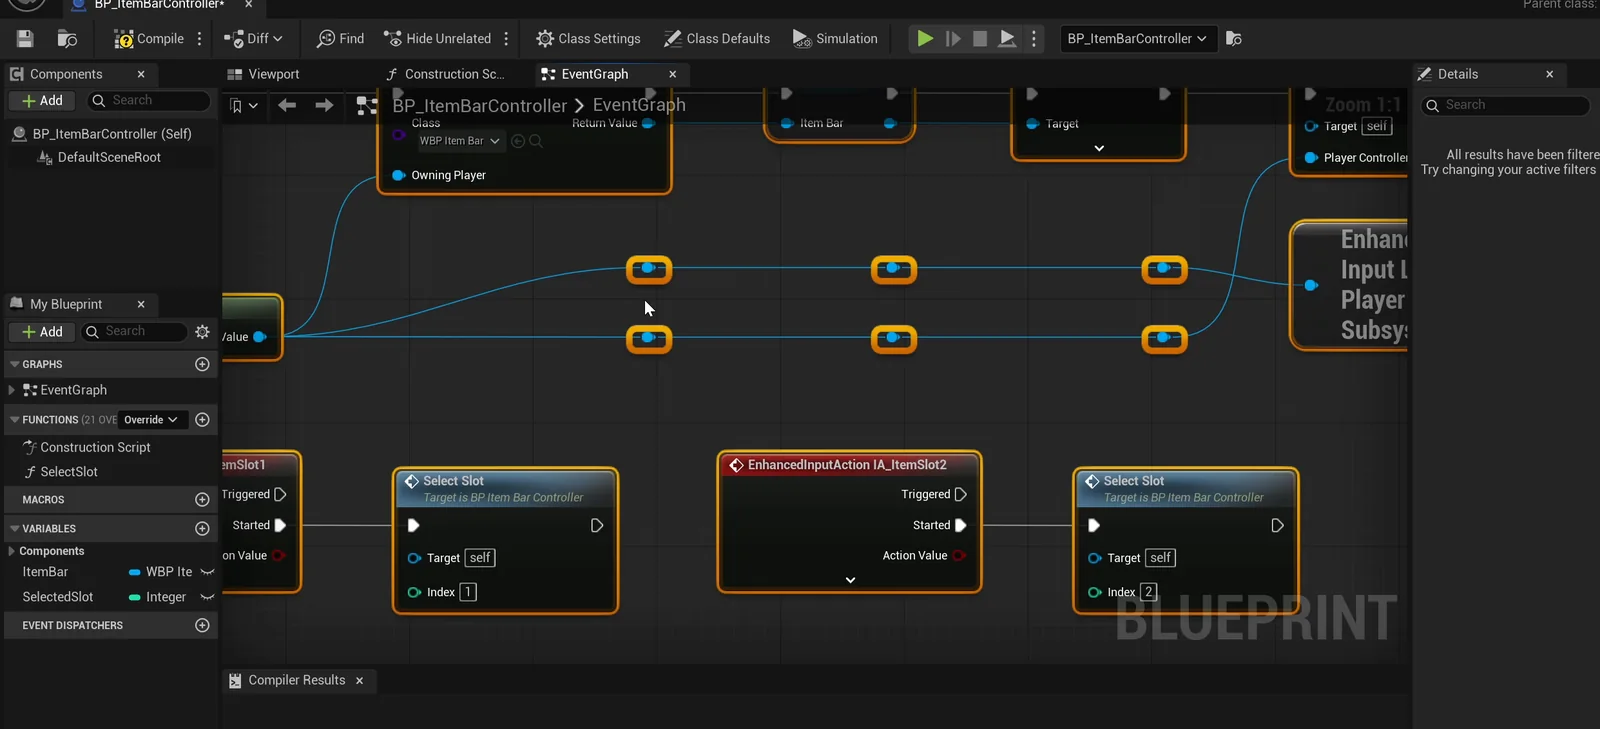Viewport: 1600px width, 729px height.
Task: Close the EventGraph tab
Action: coord(673,74)
